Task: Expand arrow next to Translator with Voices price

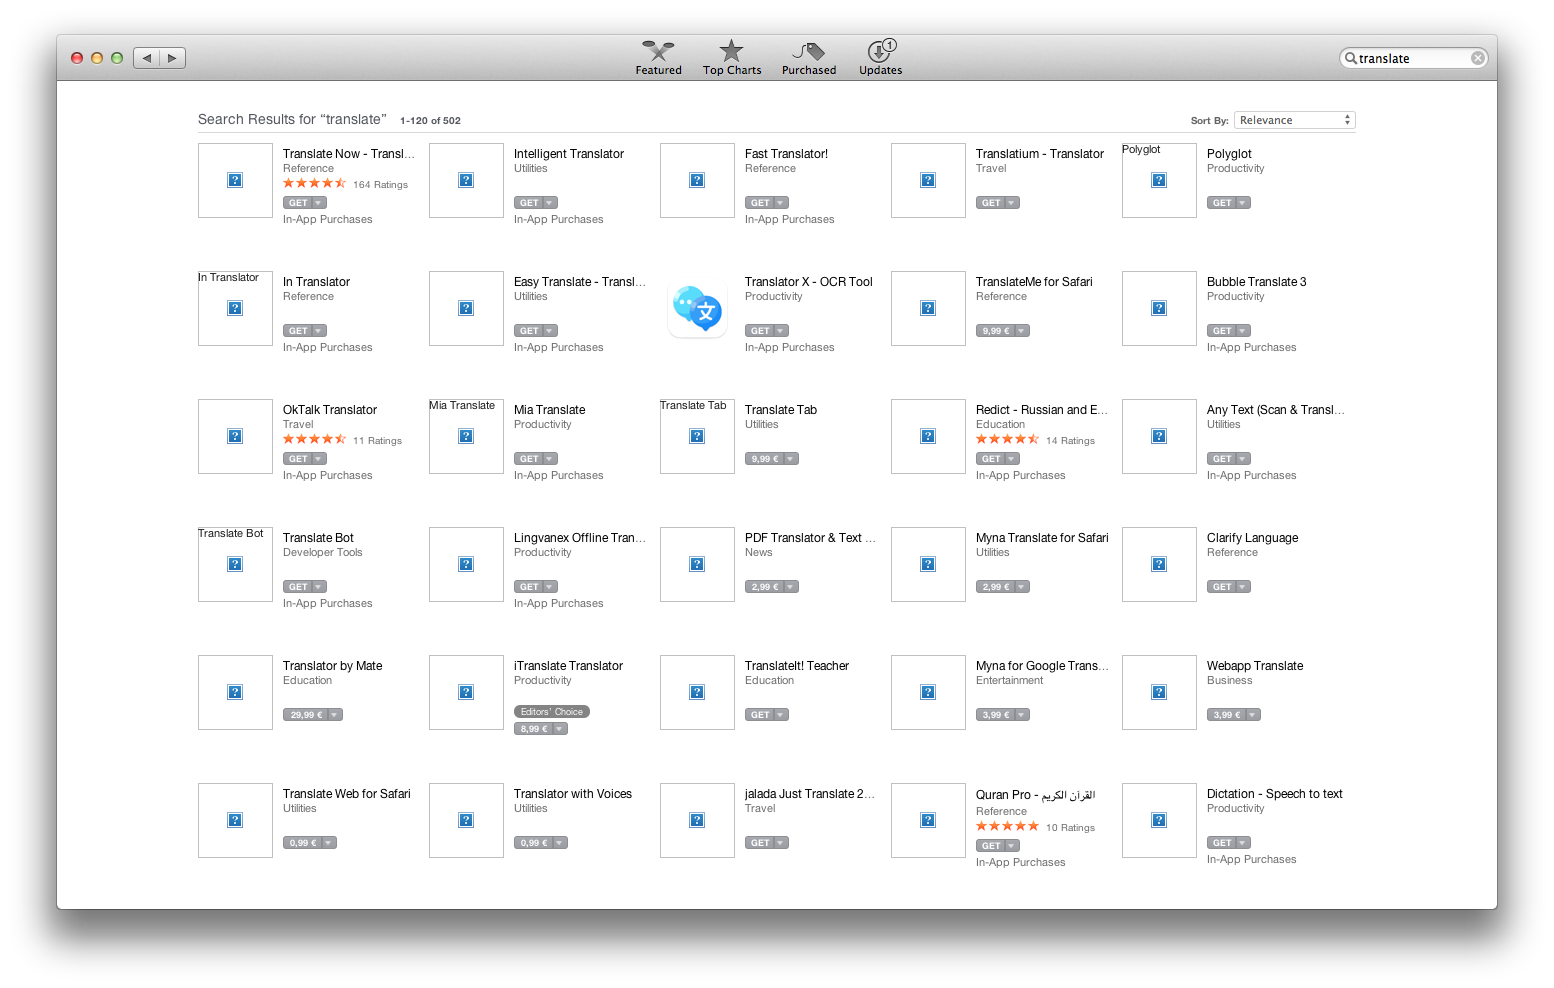Action: [561, 843]
